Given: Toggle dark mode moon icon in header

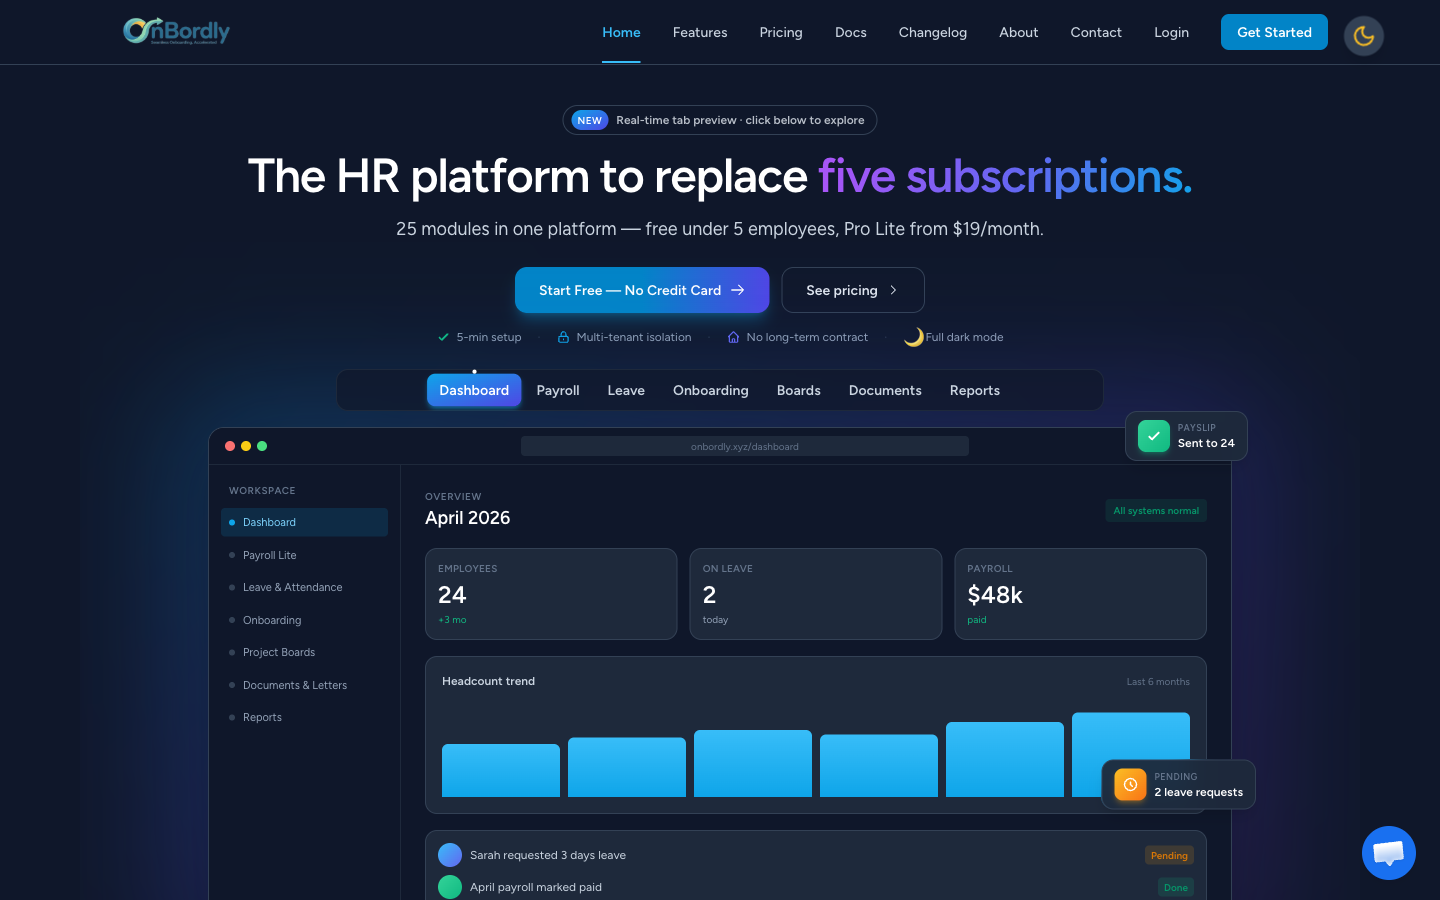Looking at the screenshot, I should tap(1363, 36).
